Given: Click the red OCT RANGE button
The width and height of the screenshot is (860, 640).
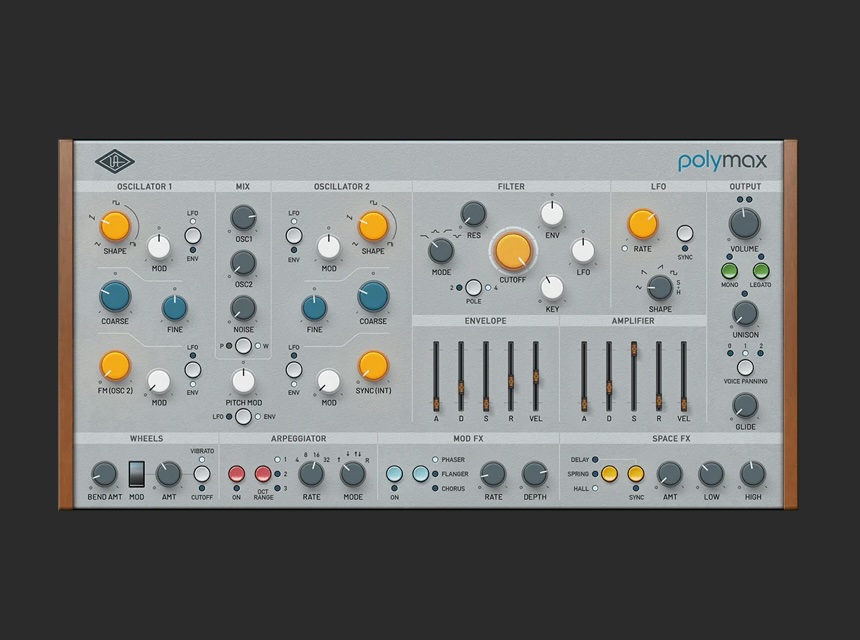Looking at the screenshot, I should (263, 474).
